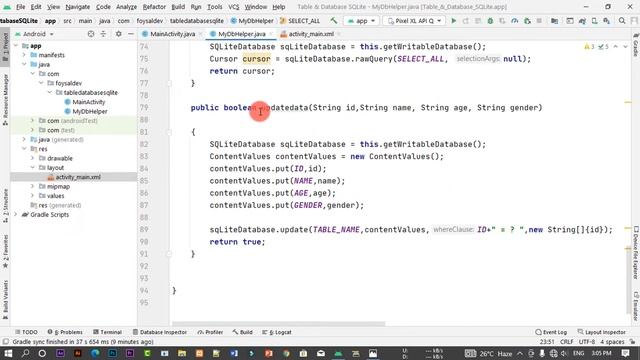Open Windows taskbar search
This screenshot has width=640, height=360.
[25, 353]
